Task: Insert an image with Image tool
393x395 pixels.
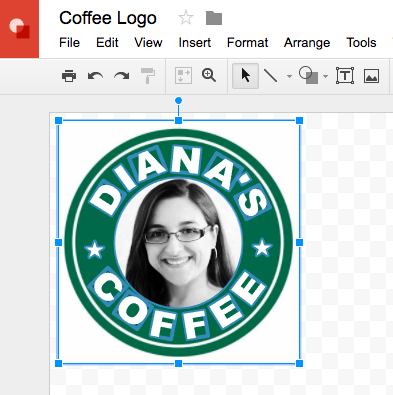Action: coord(371,76)
